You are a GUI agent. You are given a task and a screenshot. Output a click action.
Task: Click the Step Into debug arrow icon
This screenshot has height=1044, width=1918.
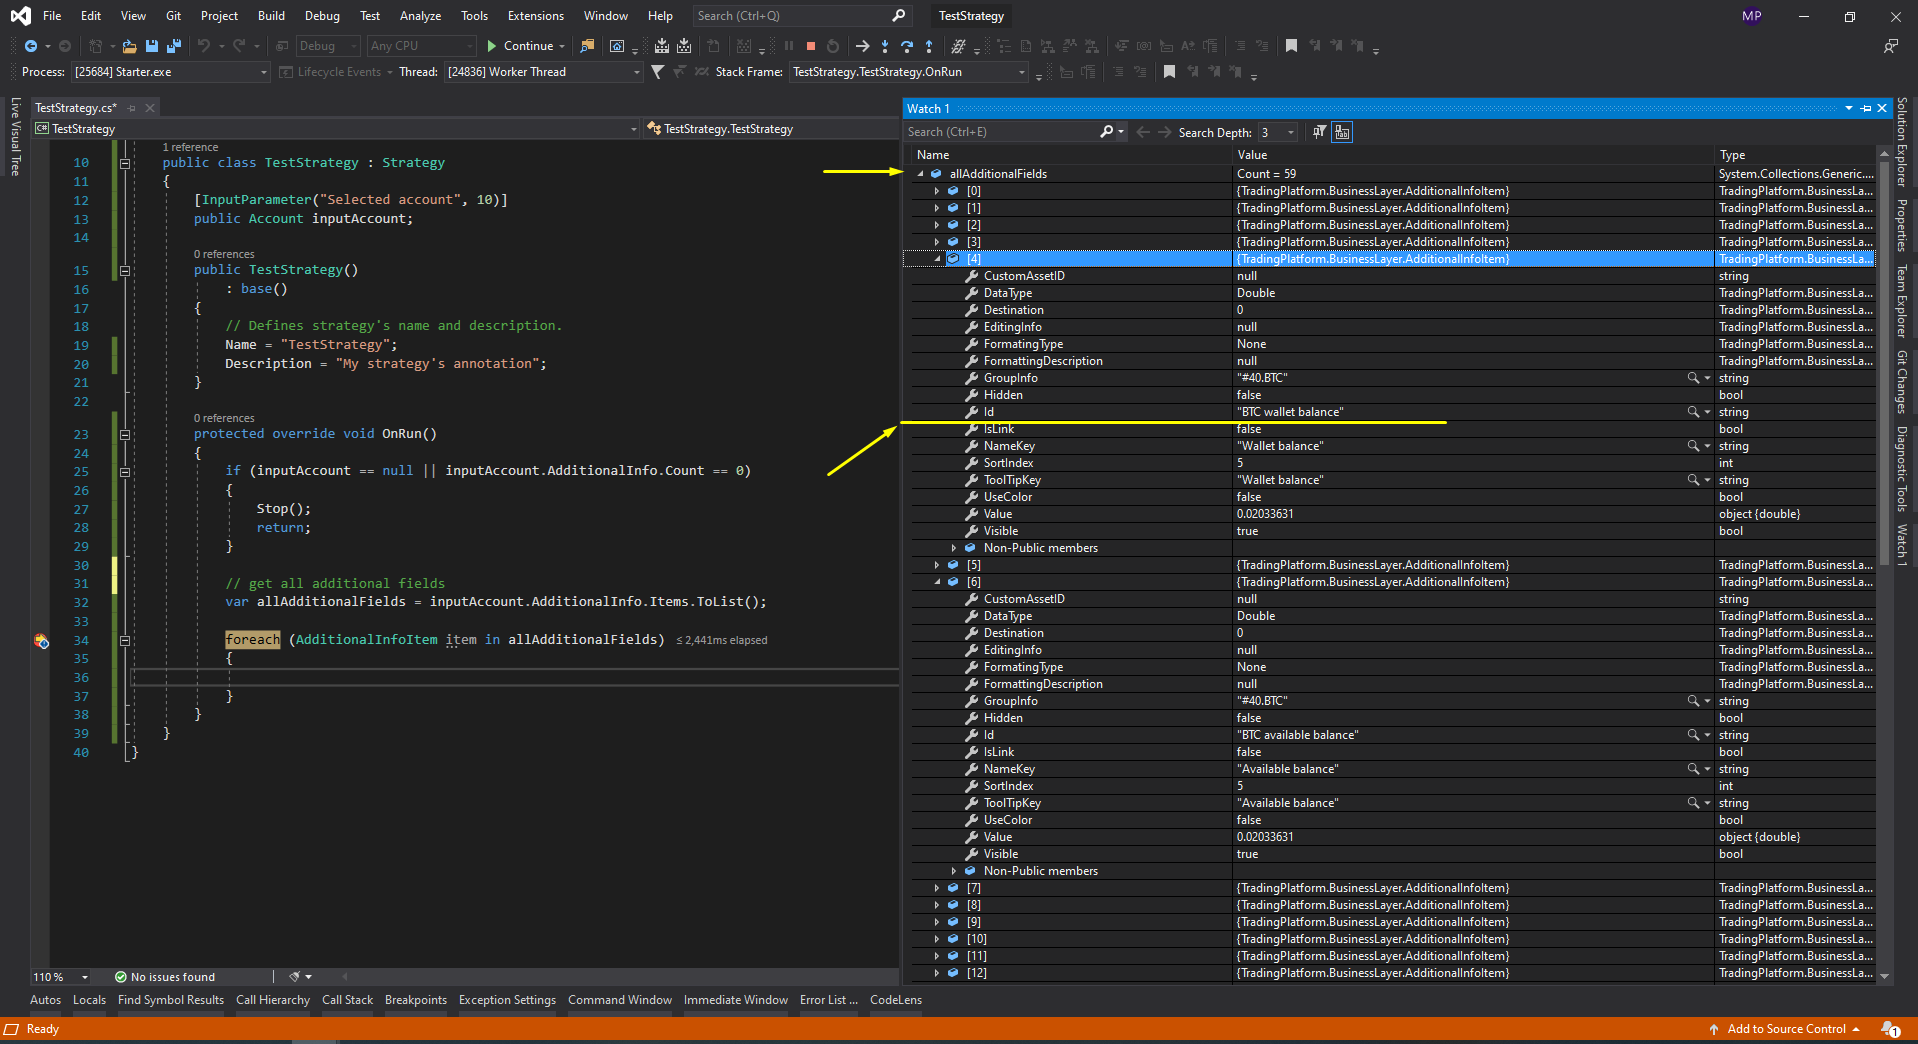(x=885, y=46)
